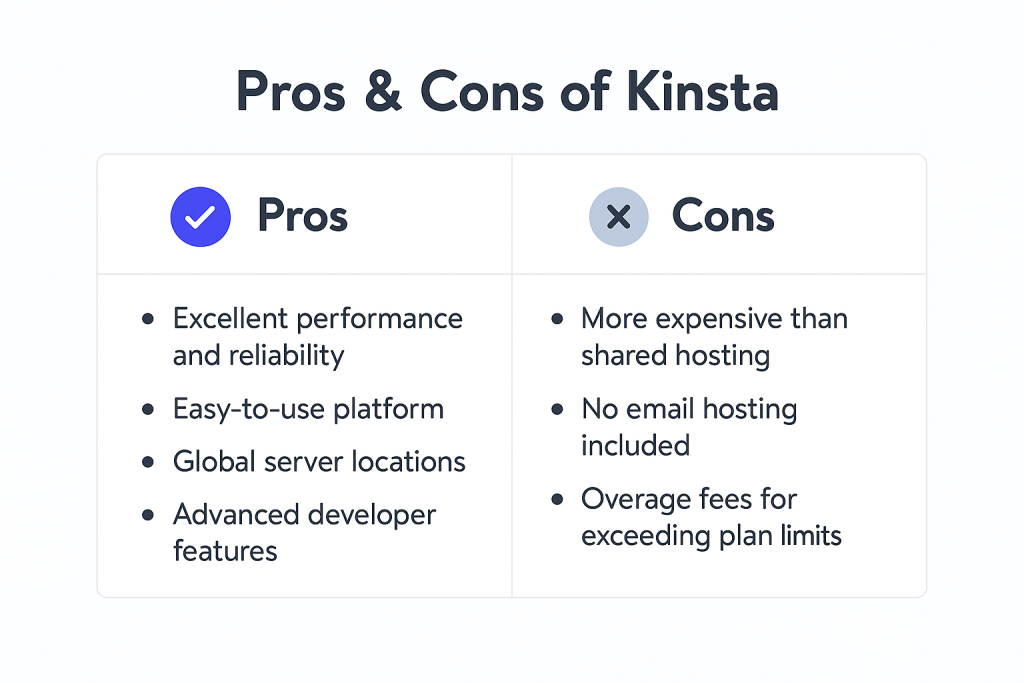Click "Overage fees for exceeding plan limits"

point(711,517)
